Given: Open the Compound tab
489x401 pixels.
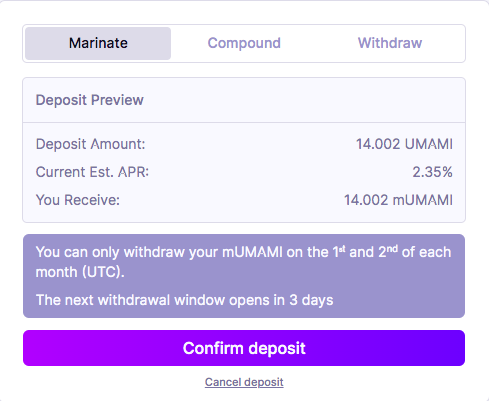Looking at the screenshot, I should 244,43.
